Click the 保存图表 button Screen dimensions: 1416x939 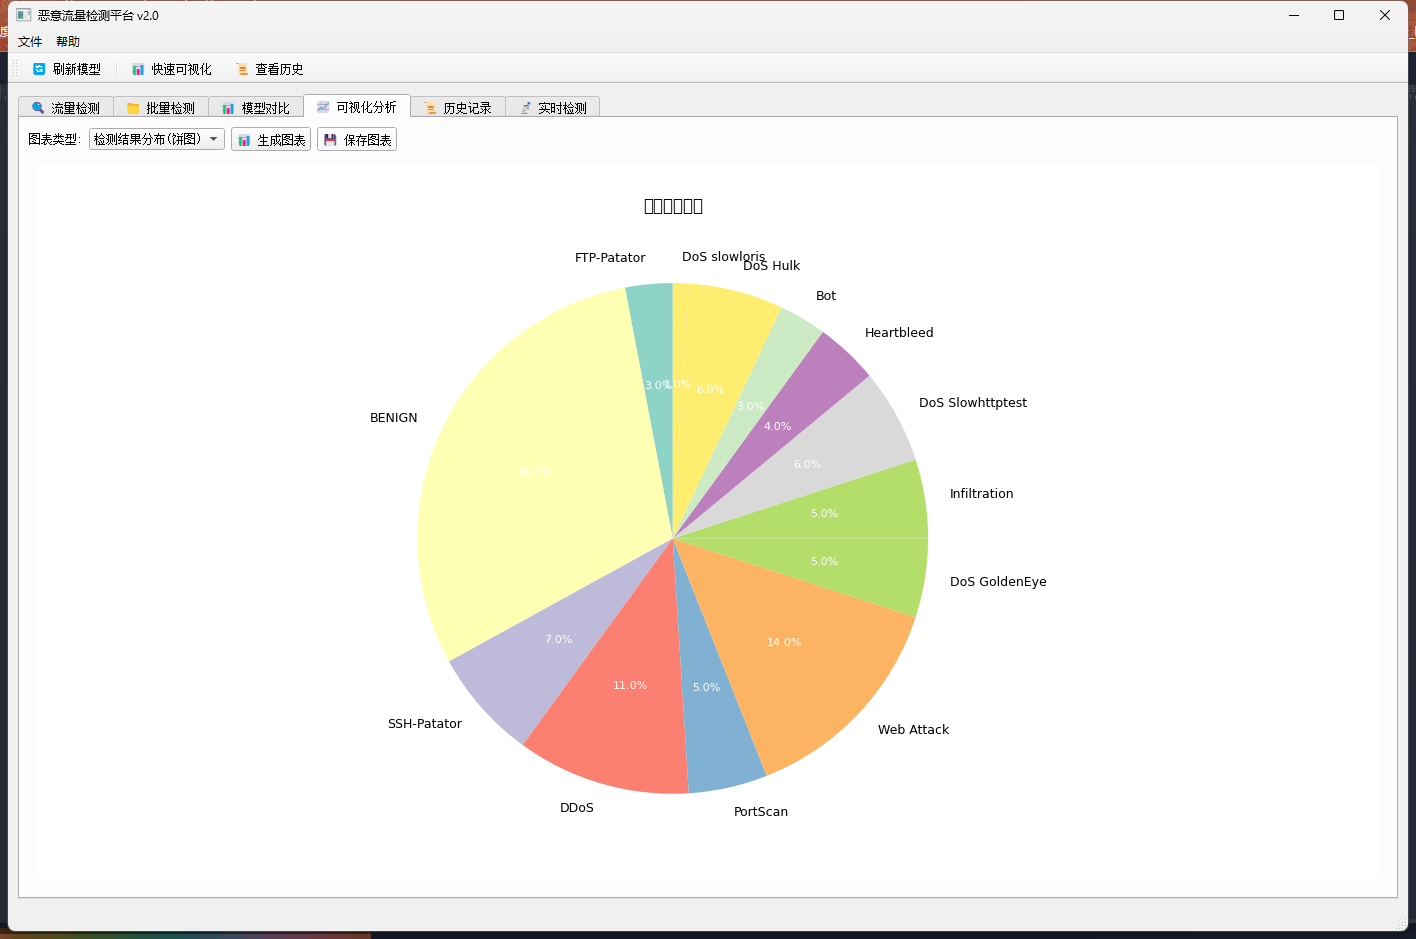(357, 139)
